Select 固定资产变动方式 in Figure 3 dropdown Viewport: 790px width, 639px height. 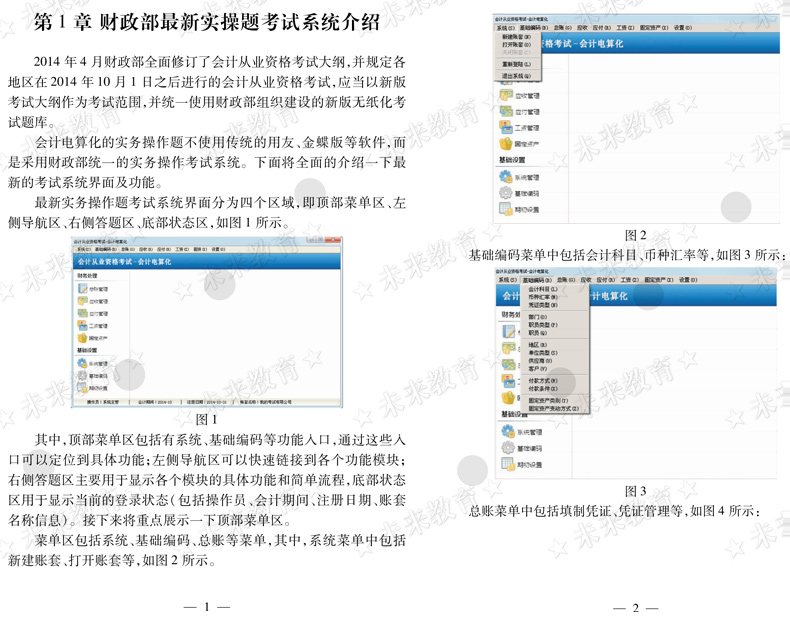pyautogui.click(x=554, y=408)
